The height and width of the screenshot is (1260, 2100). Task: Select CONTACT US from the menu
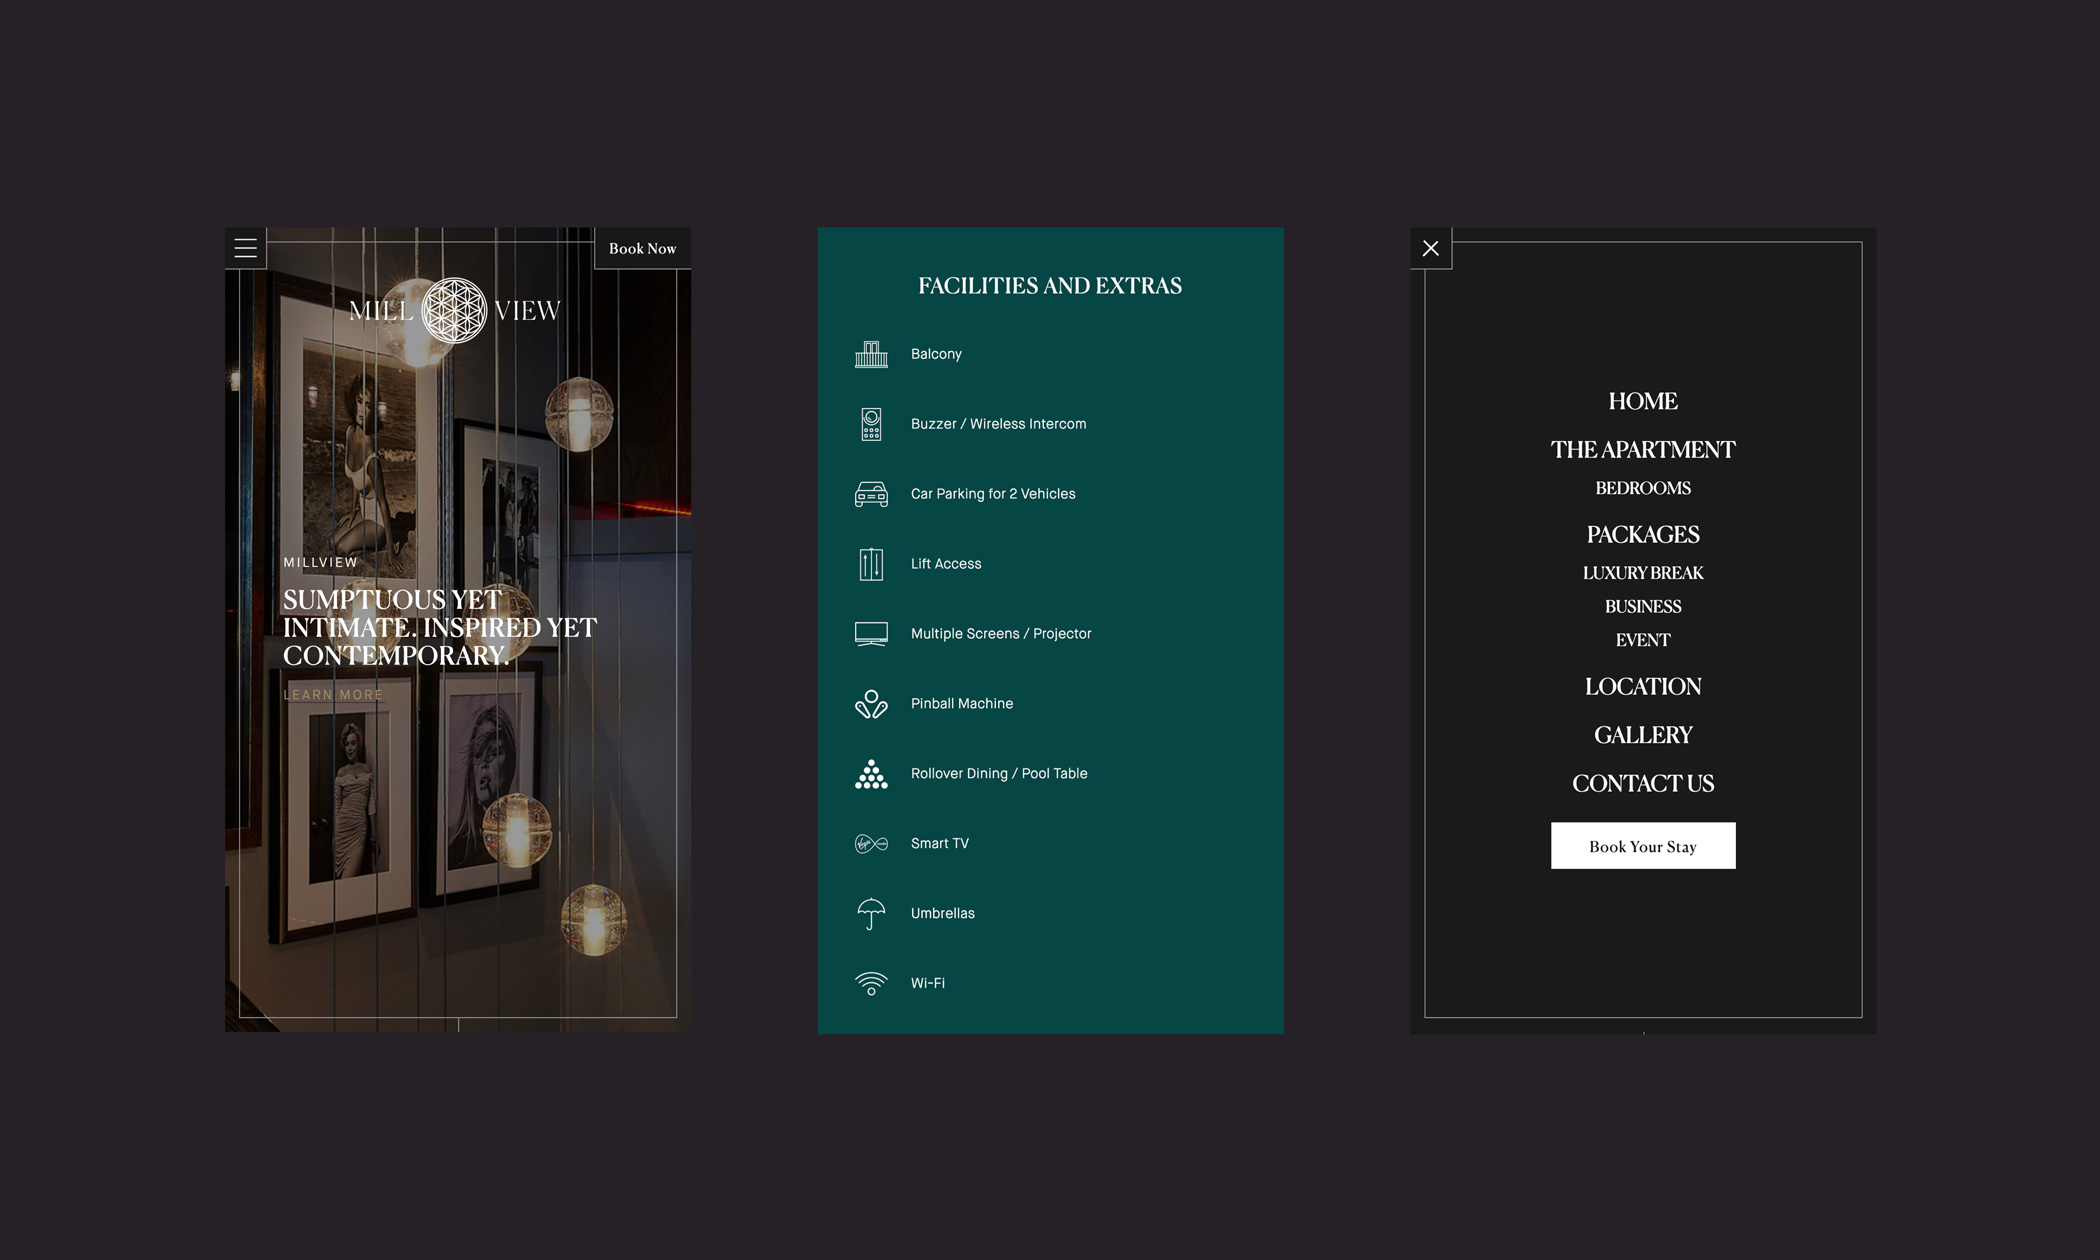pyautogui.click(x=1643, y=783)
